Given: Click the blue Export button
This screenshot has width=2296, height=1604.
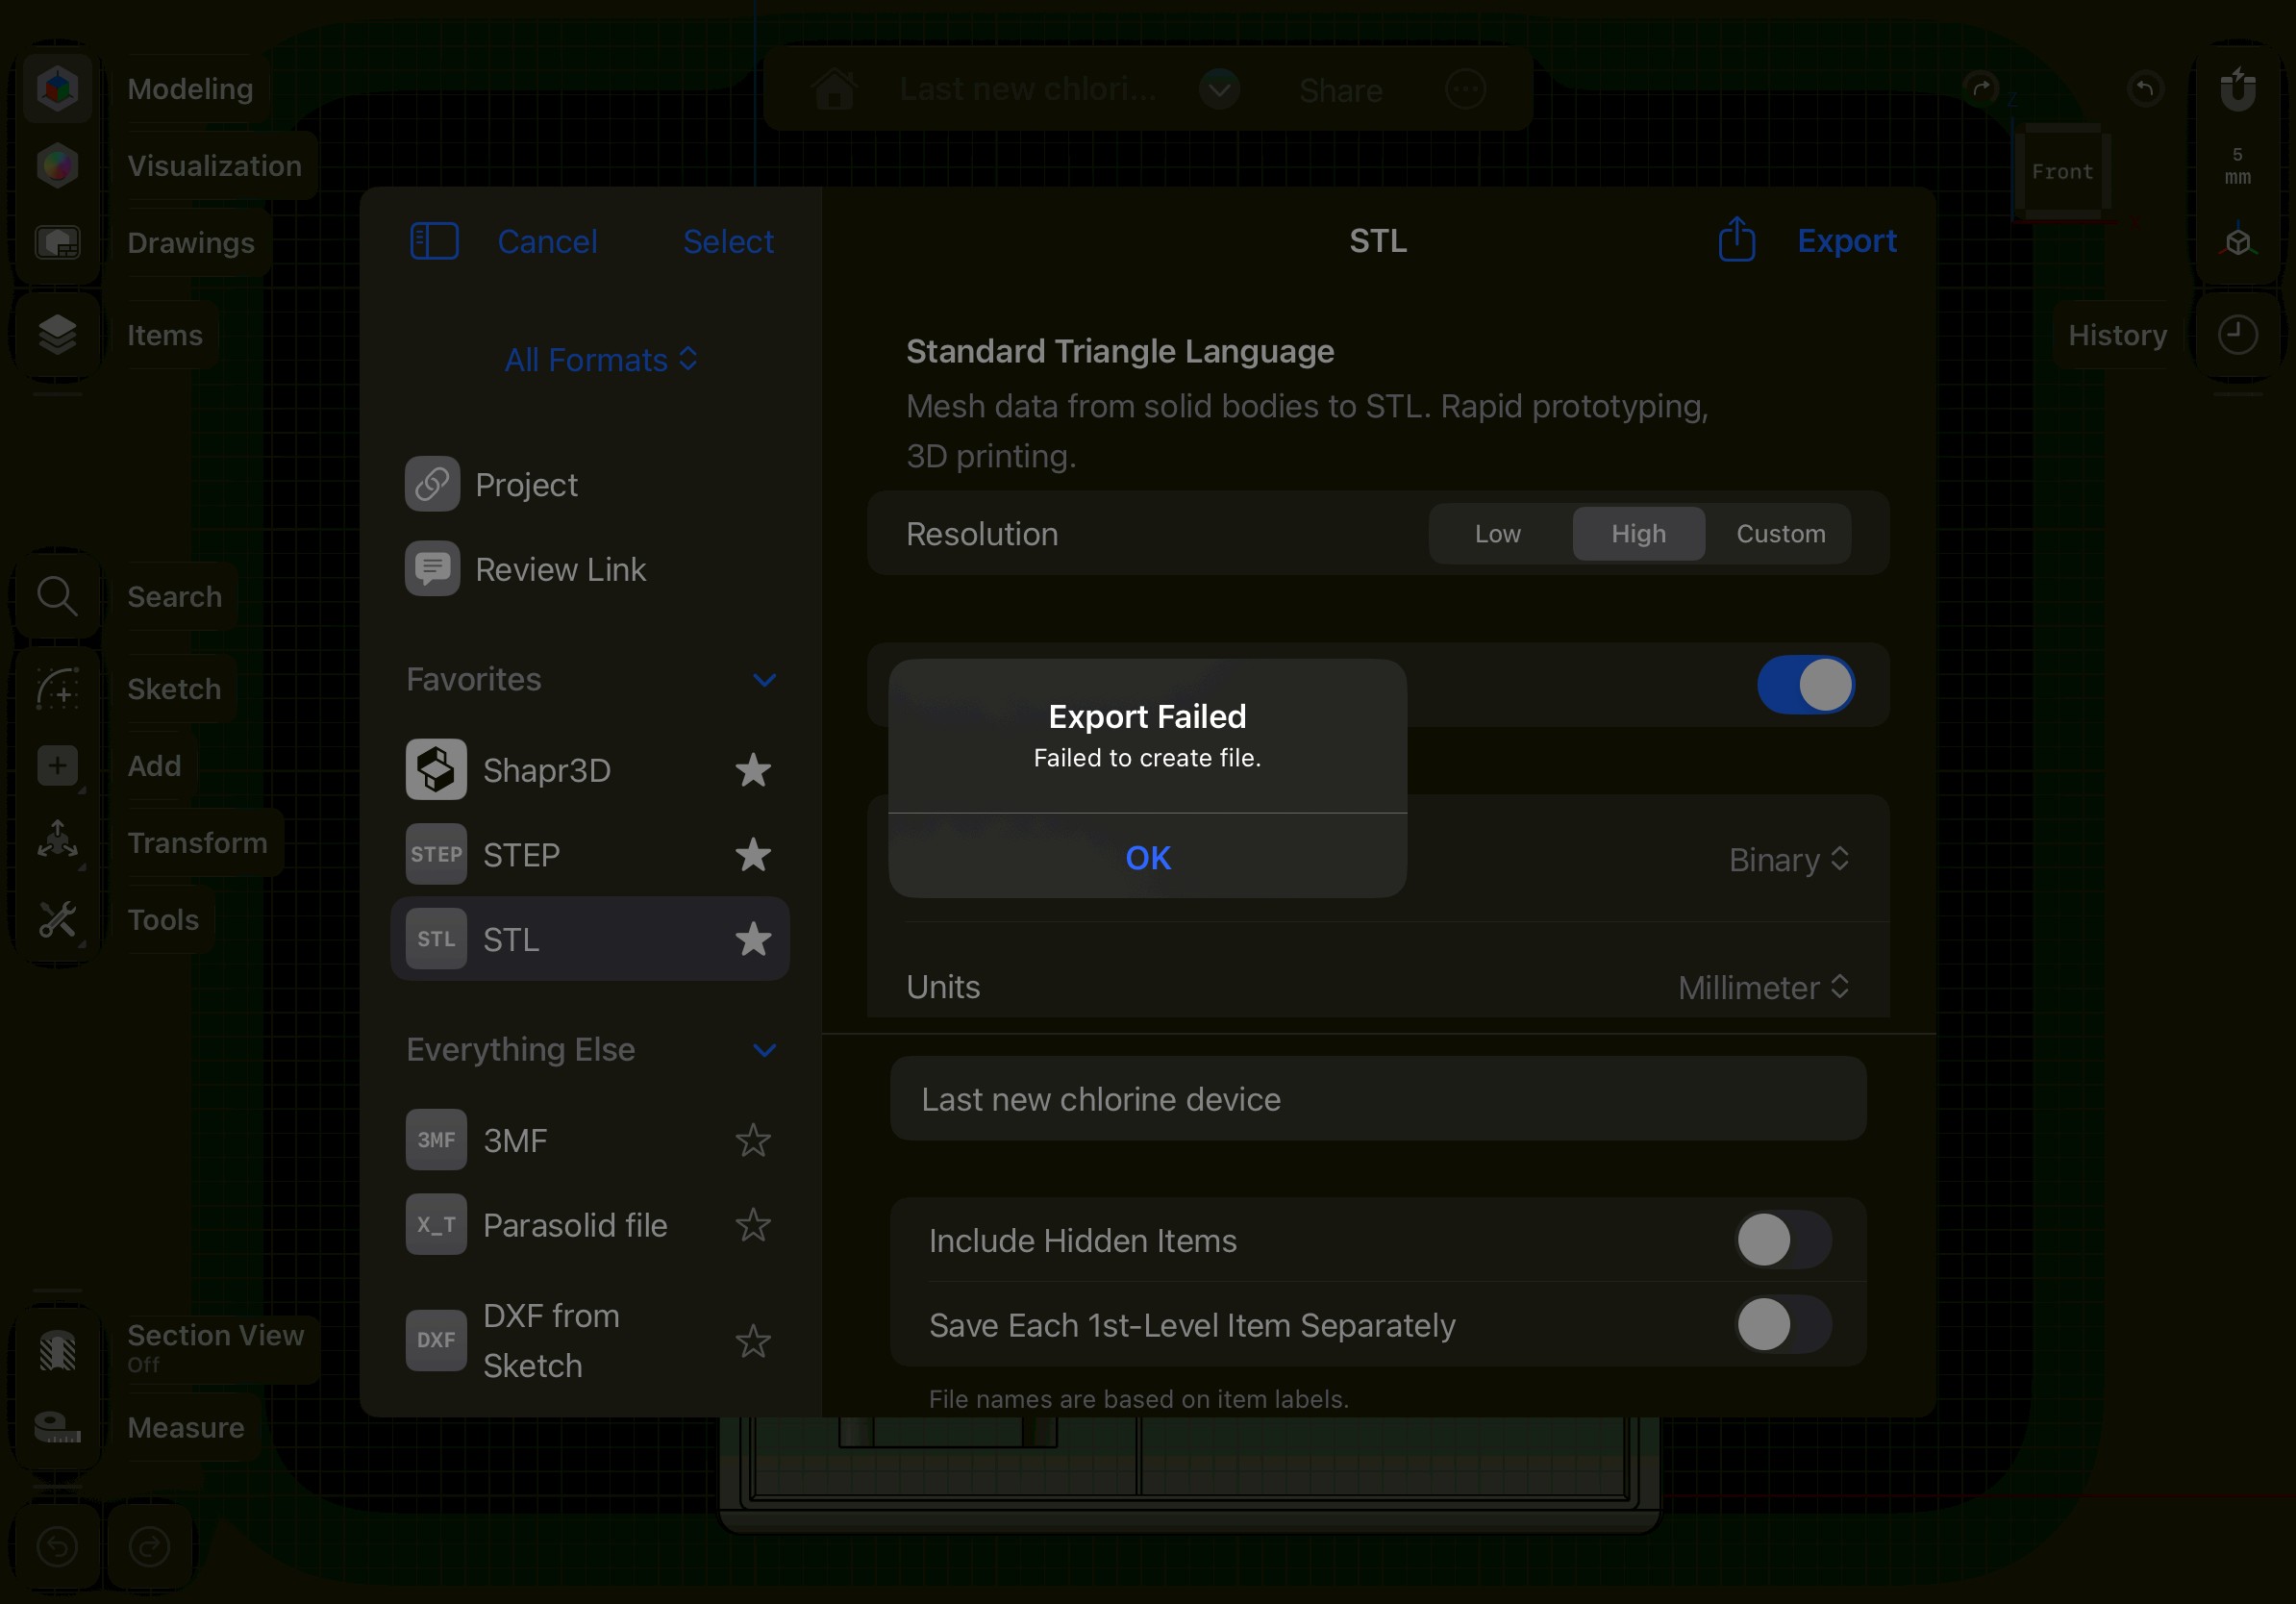Looking at the screenshot, I should [1846, 241].
